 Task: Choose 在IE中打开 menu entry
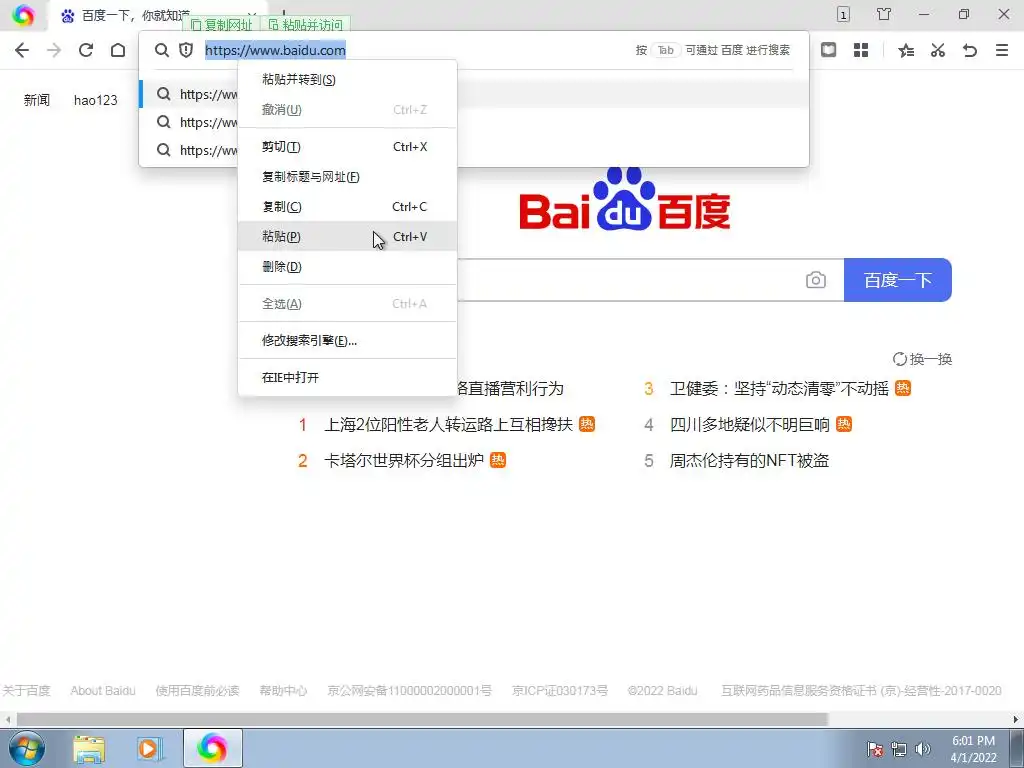coord(347,377)
